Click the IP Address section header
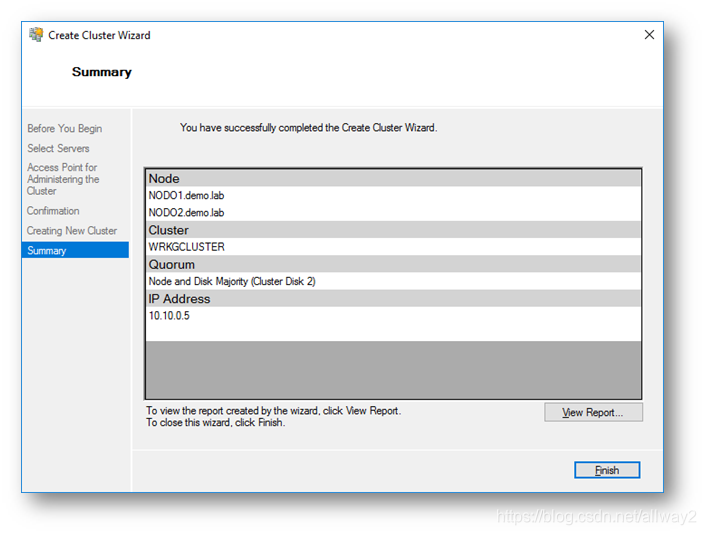706x535 pixels. point(394,298)
